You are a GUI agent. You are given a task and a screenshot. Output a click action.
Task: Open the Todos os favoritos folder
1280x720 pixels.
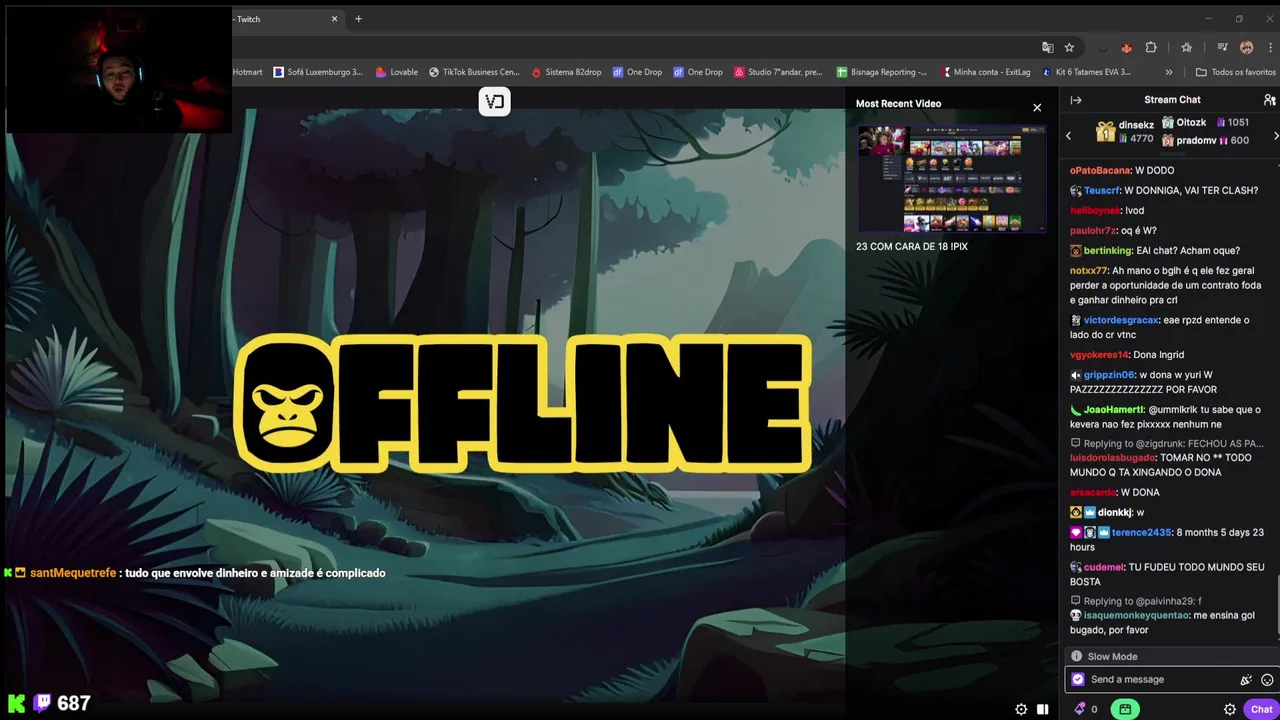click(1236, 72)
